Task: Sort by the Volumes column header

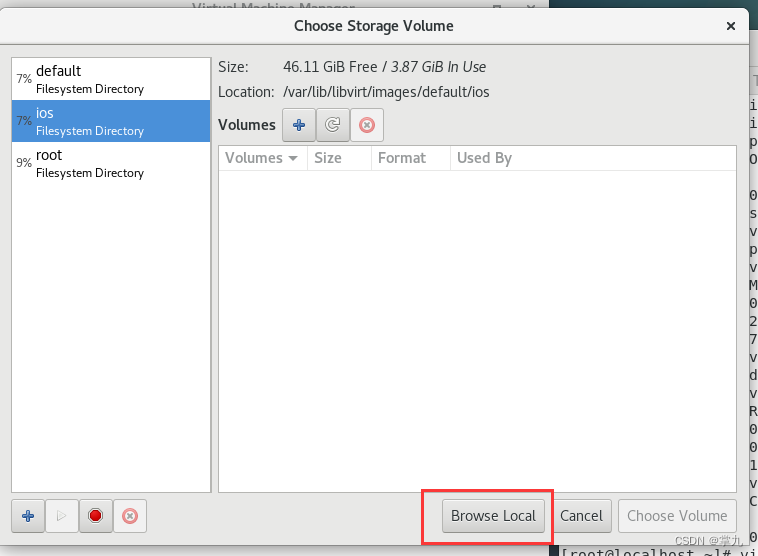Action: [262, 158]
